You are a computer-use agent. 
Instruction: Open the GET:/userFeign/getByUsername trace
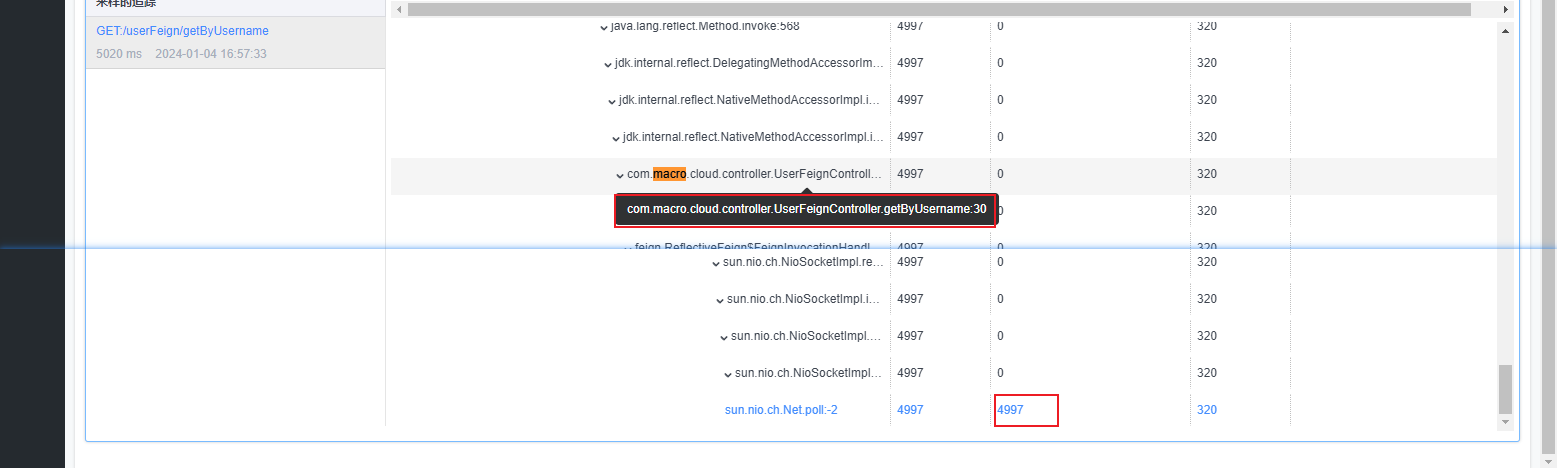click(182, 31)
